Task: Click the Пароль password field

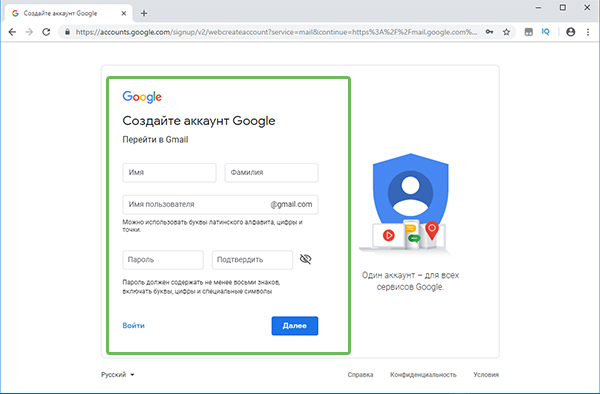Action: pos(163,260)
